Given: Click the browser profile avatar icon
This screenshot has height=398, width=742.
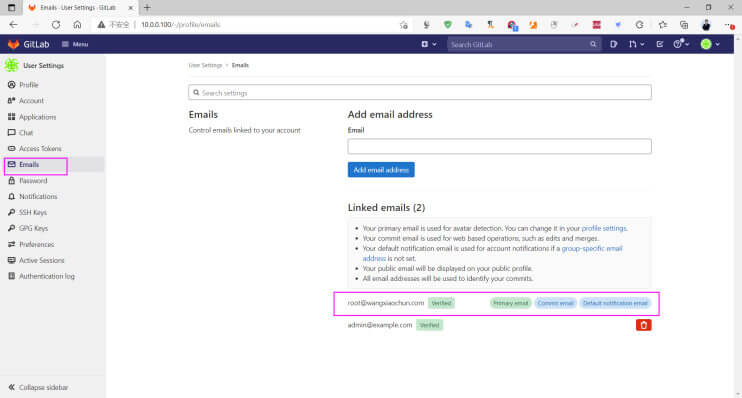Looking at the screenshot, I should click(706, 25).
